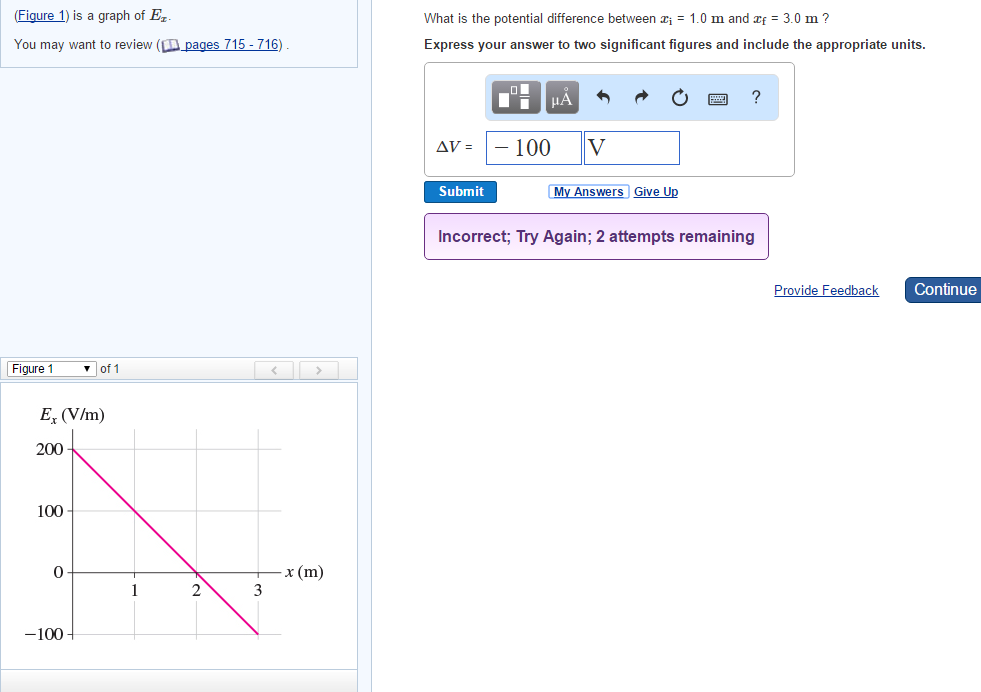The width and height of the screenshot is (981, 692).
Task: Click the answer value field showing −100
Action: click(x=534, y=148)
